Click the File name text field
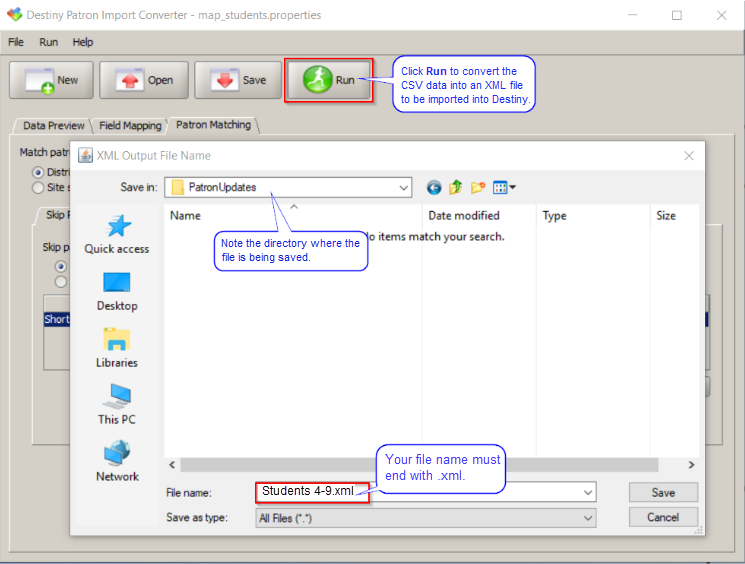This screenshot has width=745, height=564. (470, 492)
